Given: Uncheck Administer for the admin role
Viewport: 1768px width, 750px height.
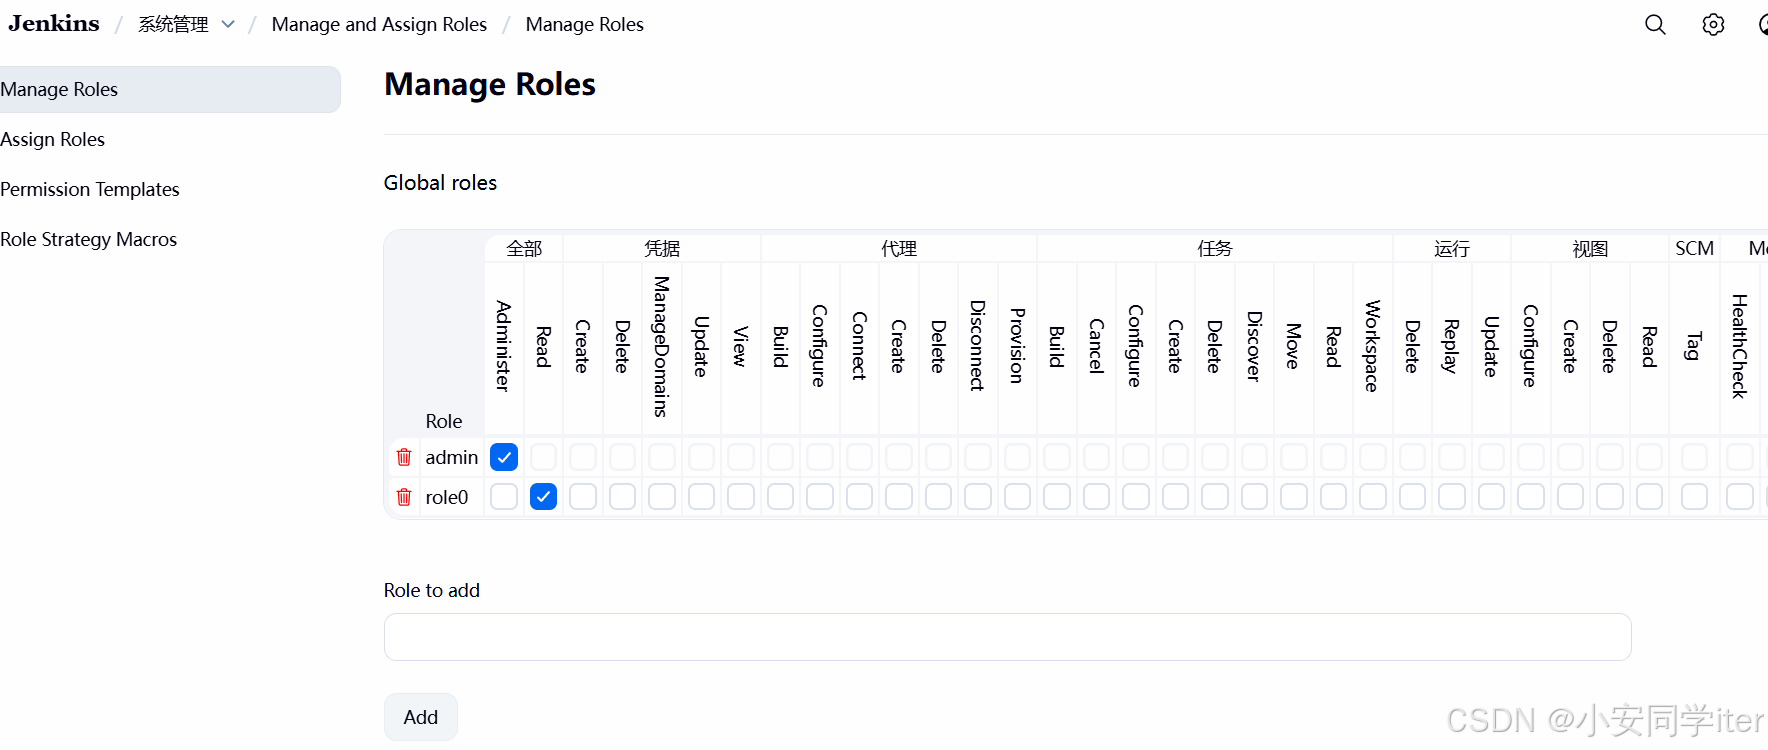Looking at the screenshot, I should (504, 457).
